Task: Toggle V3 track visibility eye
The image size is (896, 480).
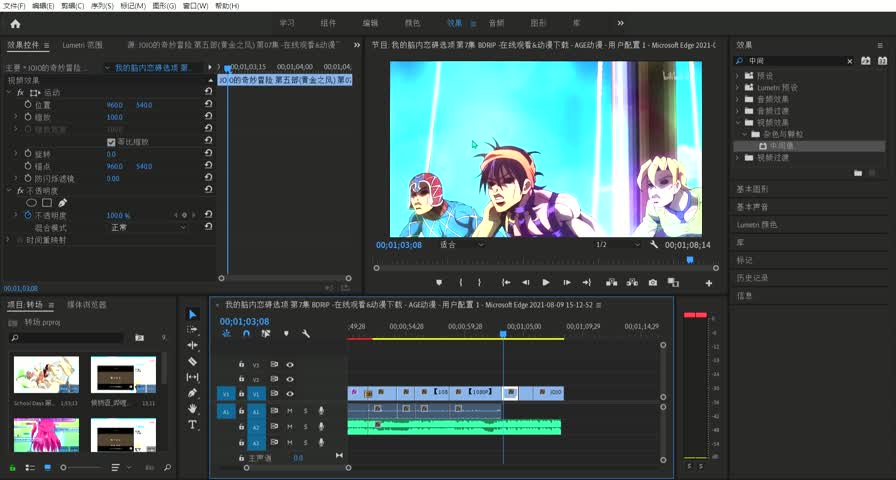Action: point(290,364)
